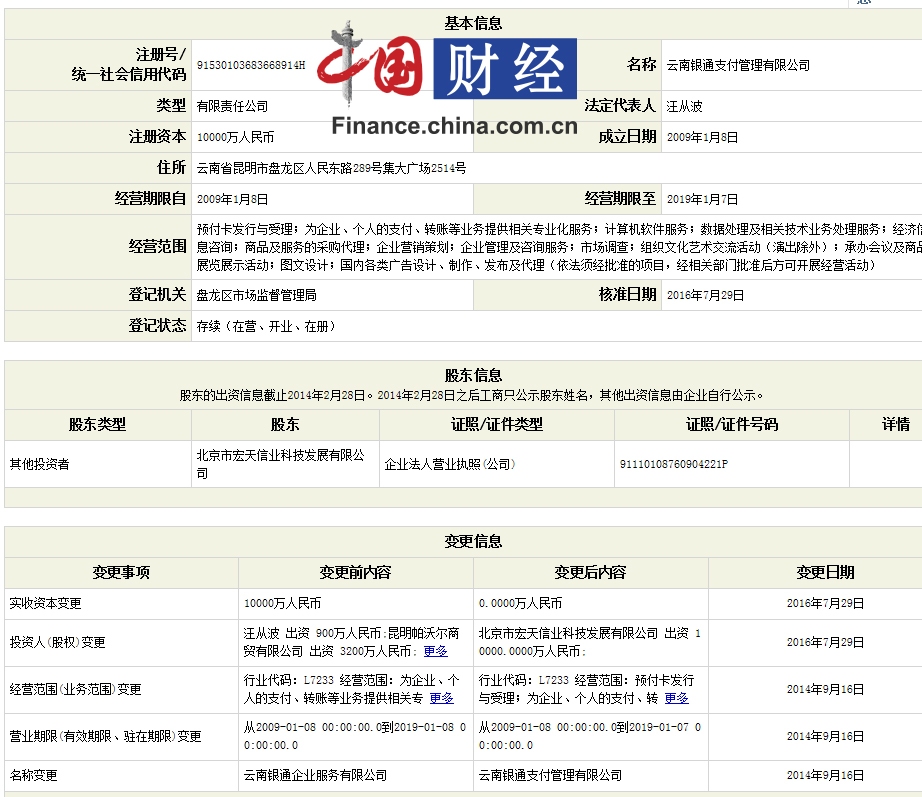Click the address 云南省昆明市盘龙区人民东路289号

click(x=331, y=168)
